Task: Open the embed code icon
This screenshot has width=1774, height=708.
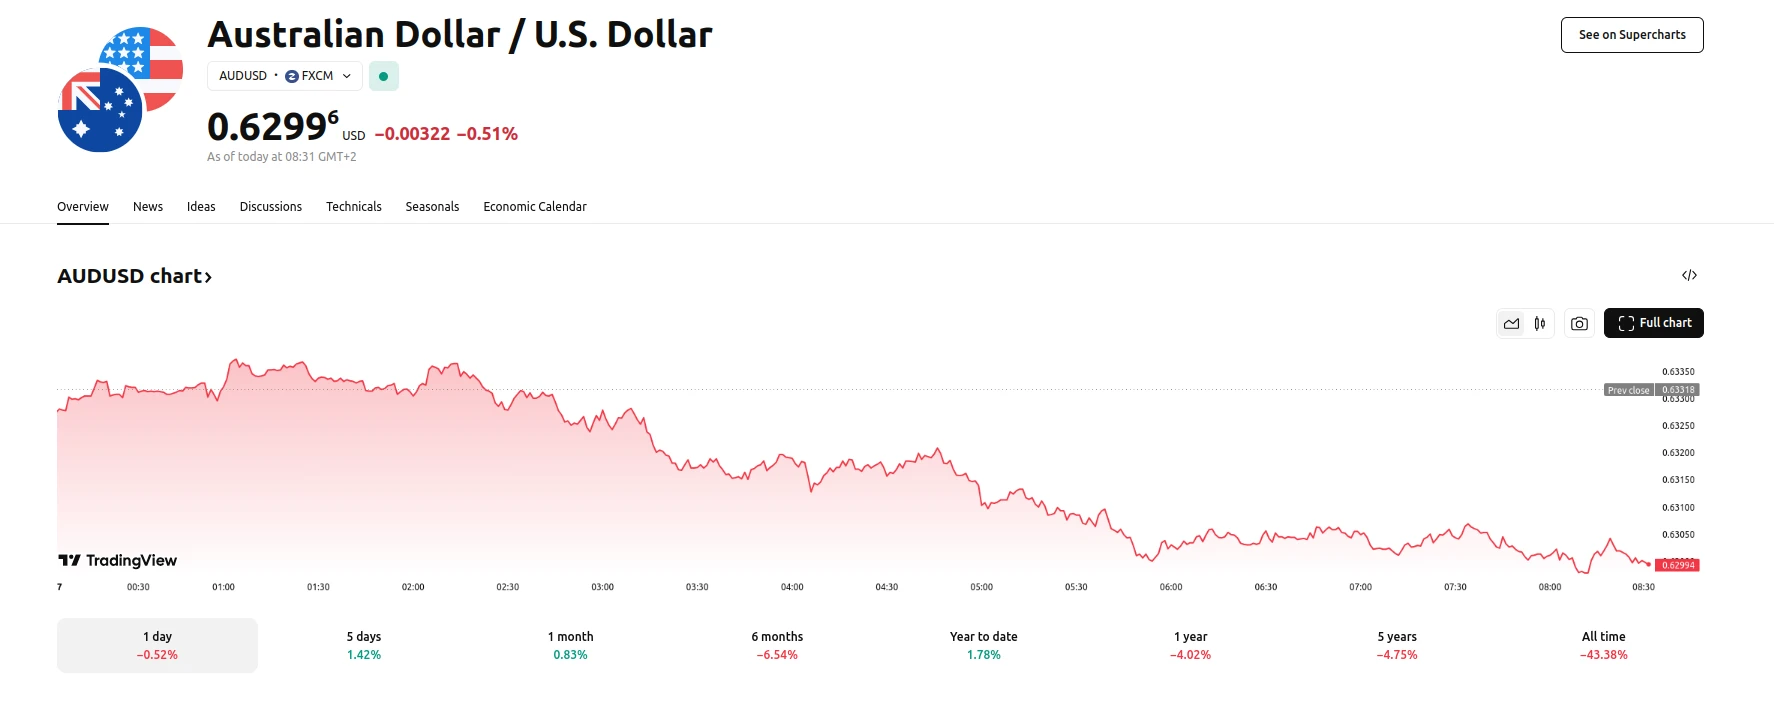Action: pos(1689,275)
